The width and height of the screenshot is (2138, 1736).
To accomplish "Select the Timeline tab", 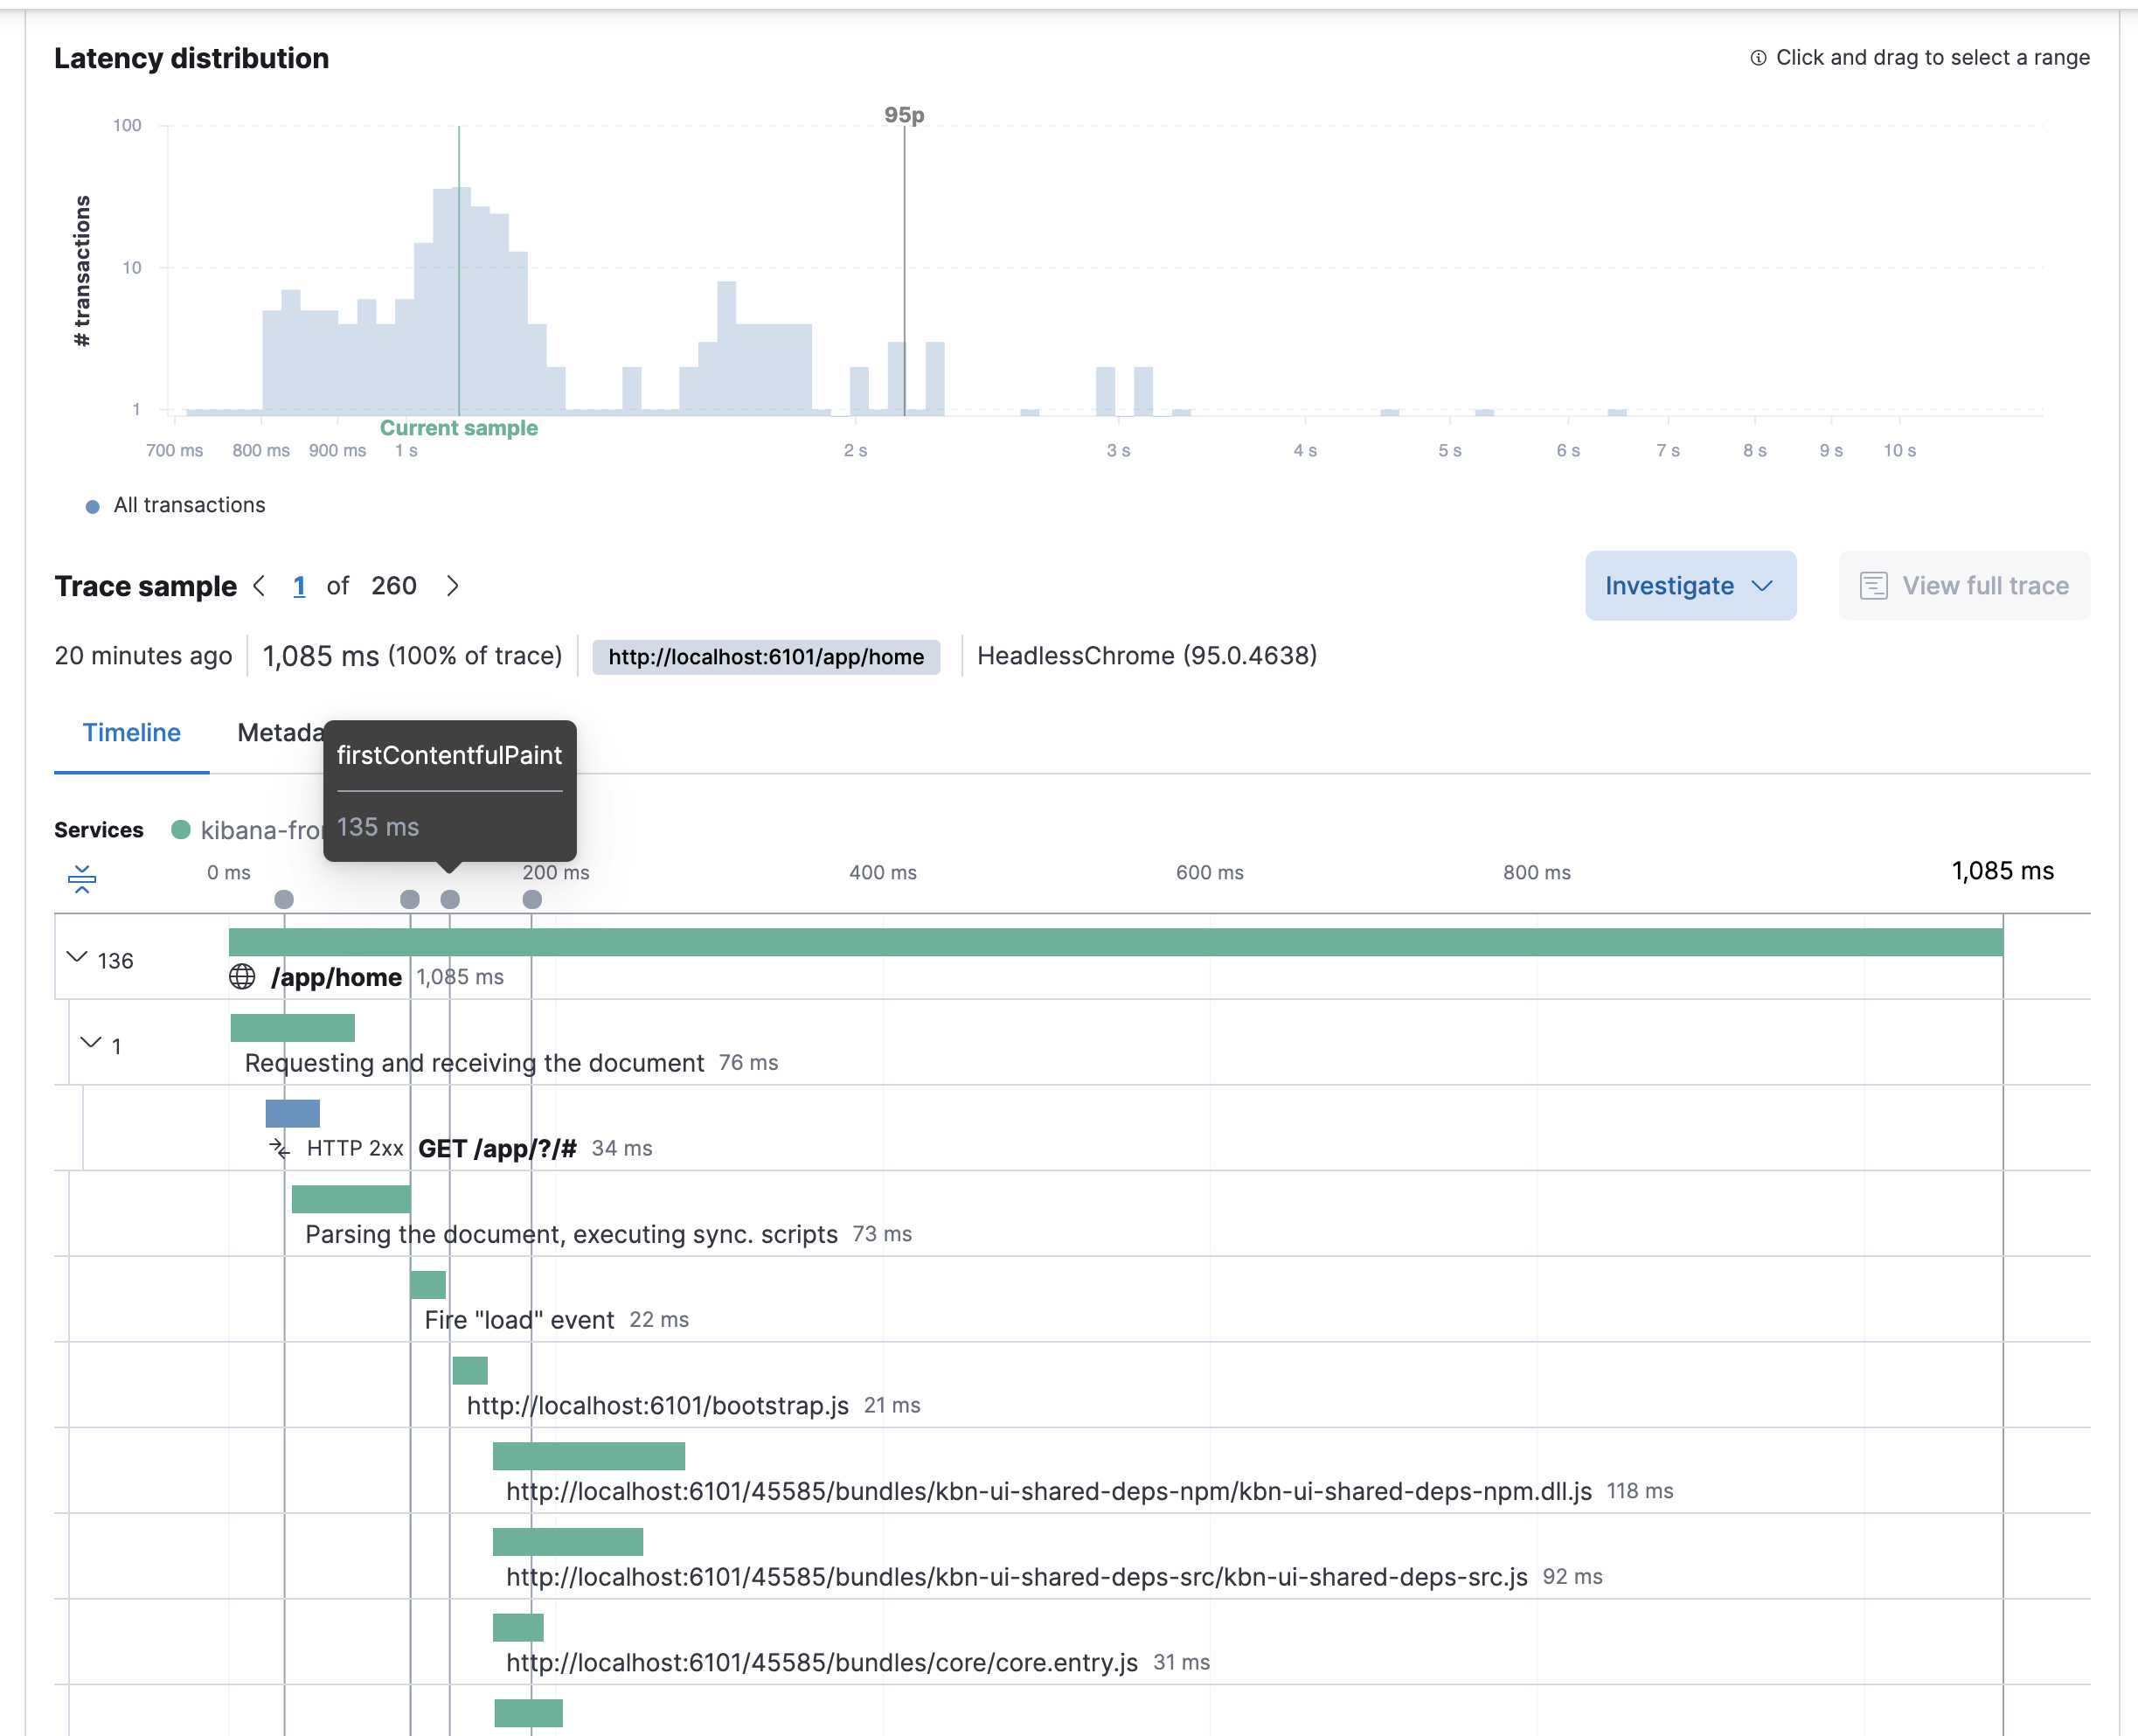I will (131, 732).
